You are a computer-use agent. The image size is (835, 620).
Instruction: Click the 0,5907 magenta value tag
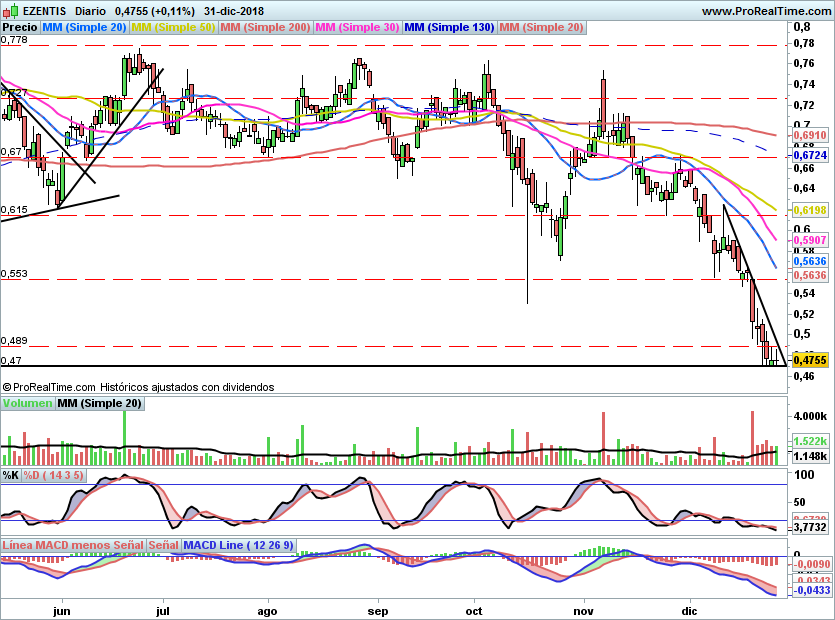pos(810,240)
